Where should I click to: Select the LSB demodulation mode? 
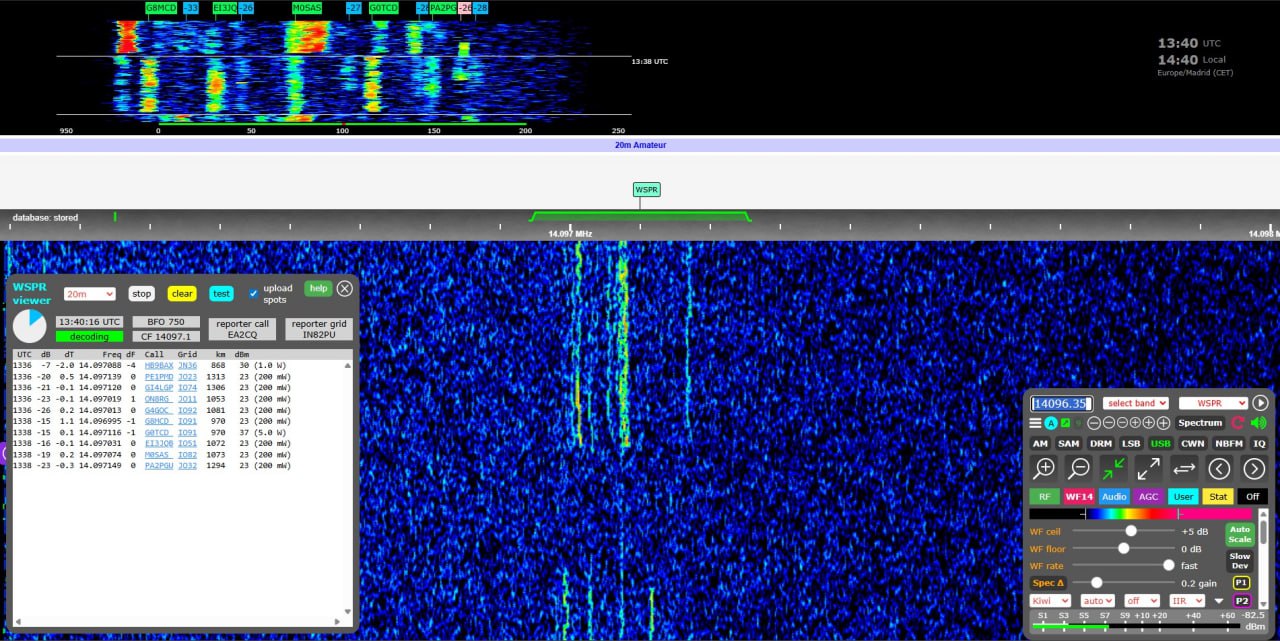tap(1130, 443)
